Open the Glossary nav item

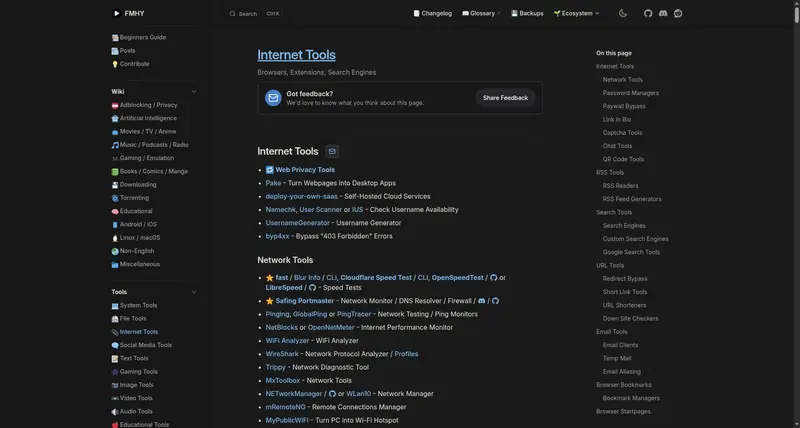point(481,14)
